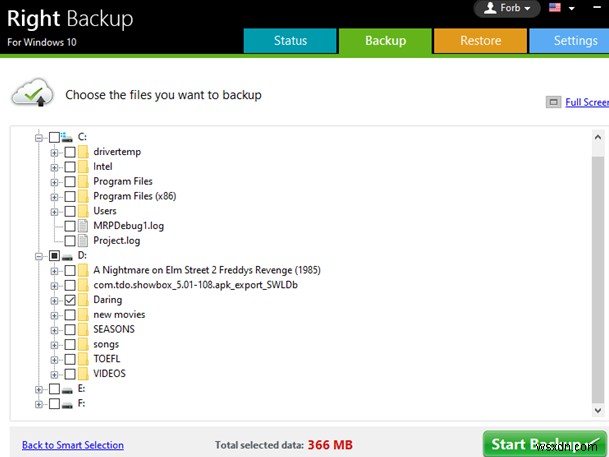Expand the drivertemp folder node
The width and height of the screenshot is (609, 457).
[x=55, y=152]
